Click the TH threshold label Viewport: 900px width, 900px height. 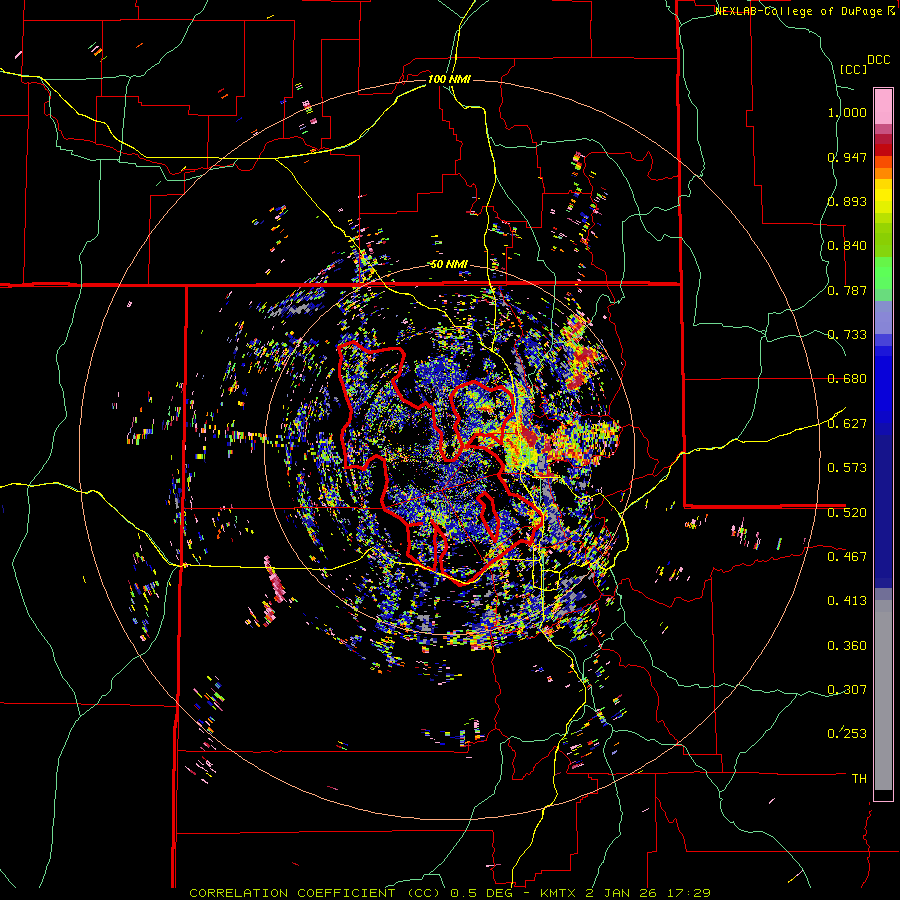[x=859, y=778]
